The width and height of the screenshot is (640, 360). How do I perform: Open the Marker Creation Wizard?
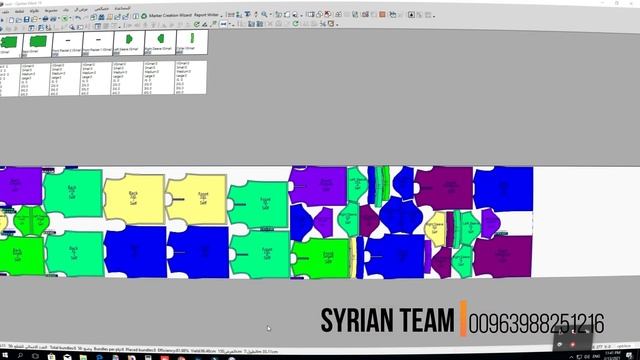[x=170, y=15]
